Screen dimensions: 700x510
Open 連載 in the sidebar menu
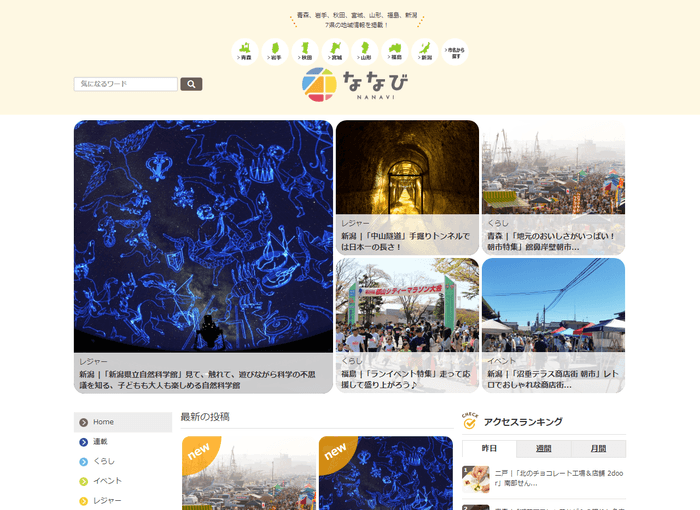coord(123,442)
